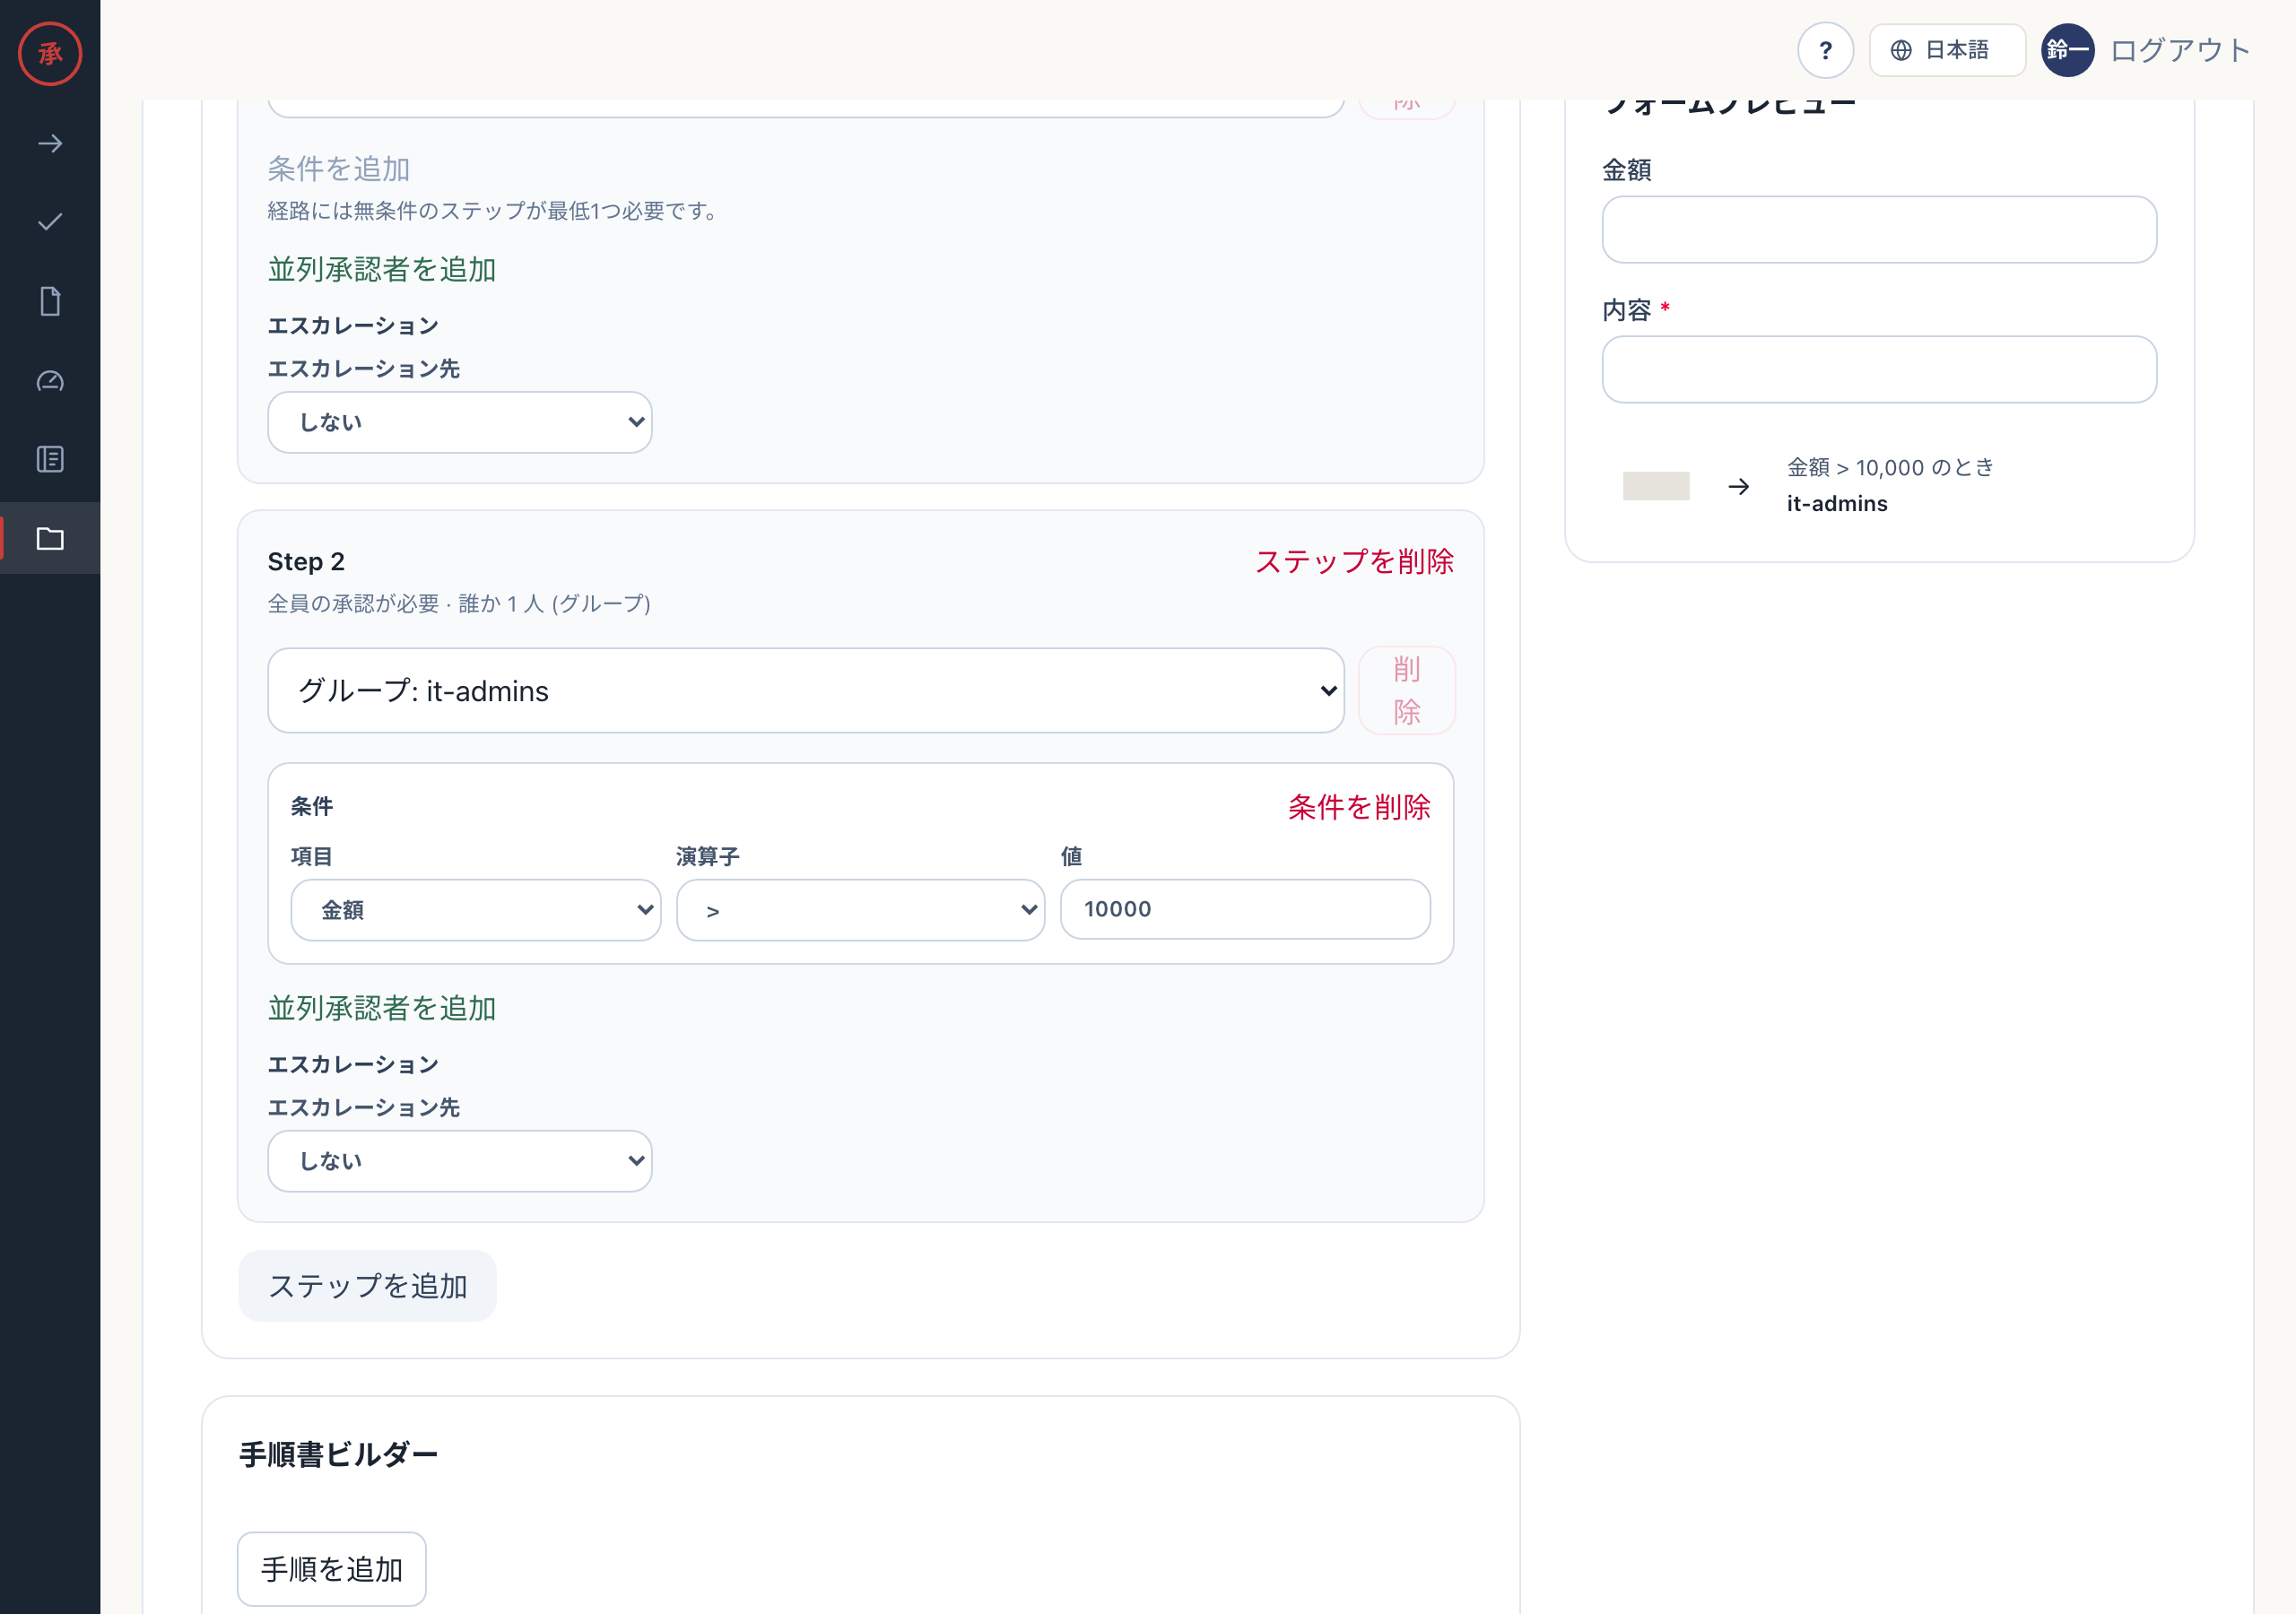The image size is (2296, 1614).
Task: Click the 手順を追加 button
Action: pos(332,1569)
